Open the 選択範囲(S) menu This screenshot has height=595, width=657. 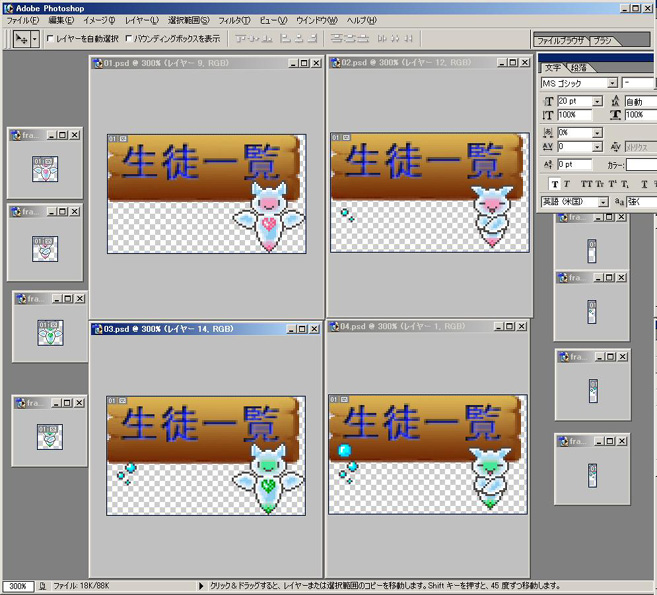(189, 20)
